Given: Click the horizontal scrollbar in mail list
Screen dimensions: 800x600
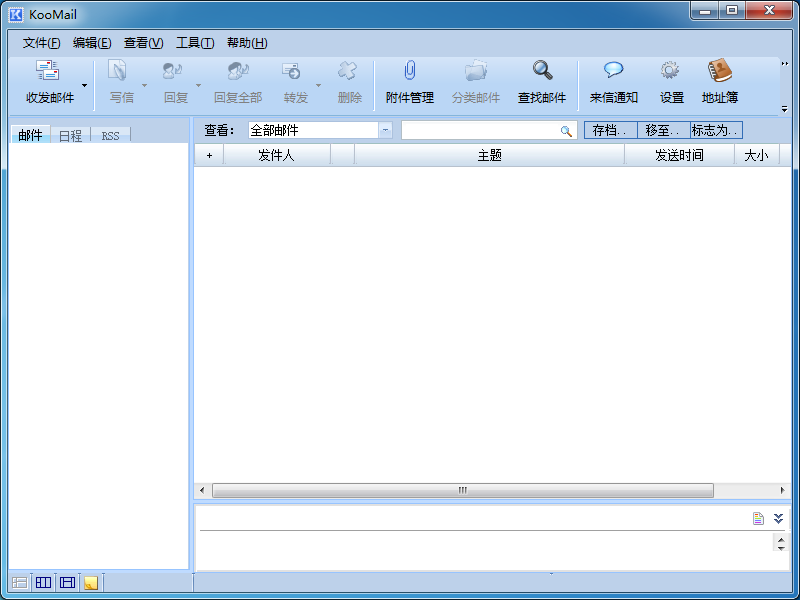Looking at the screenshot, I should (x=462, y=491).
